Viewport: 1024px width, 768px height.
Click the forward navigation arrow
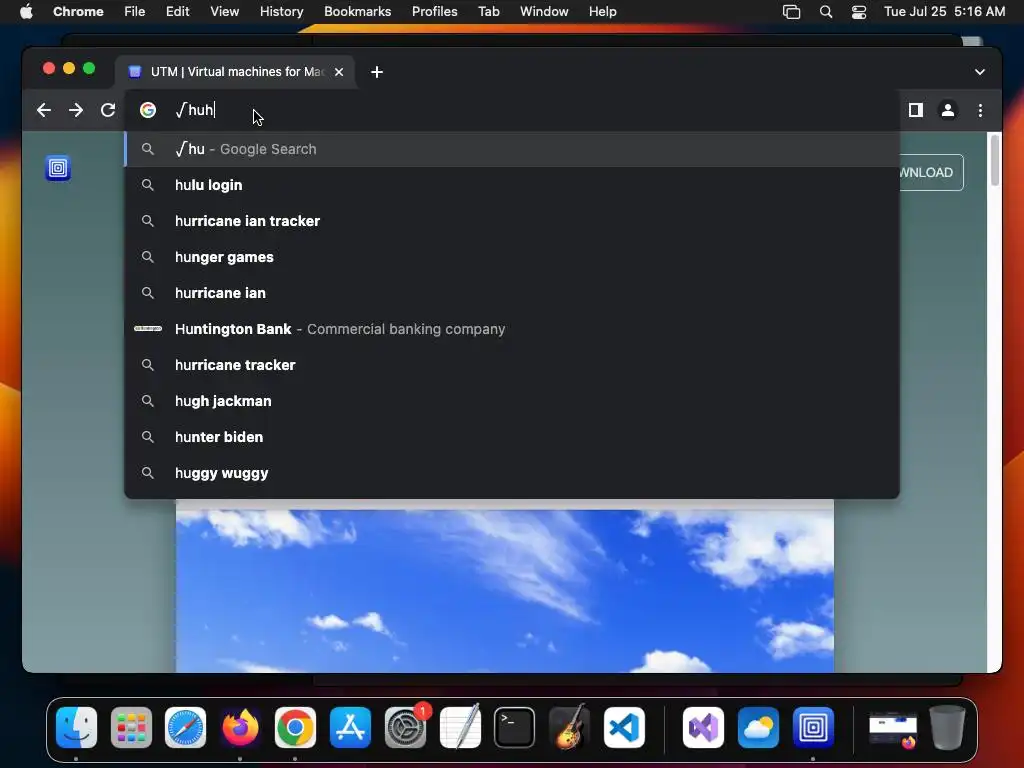coord(76,110)
